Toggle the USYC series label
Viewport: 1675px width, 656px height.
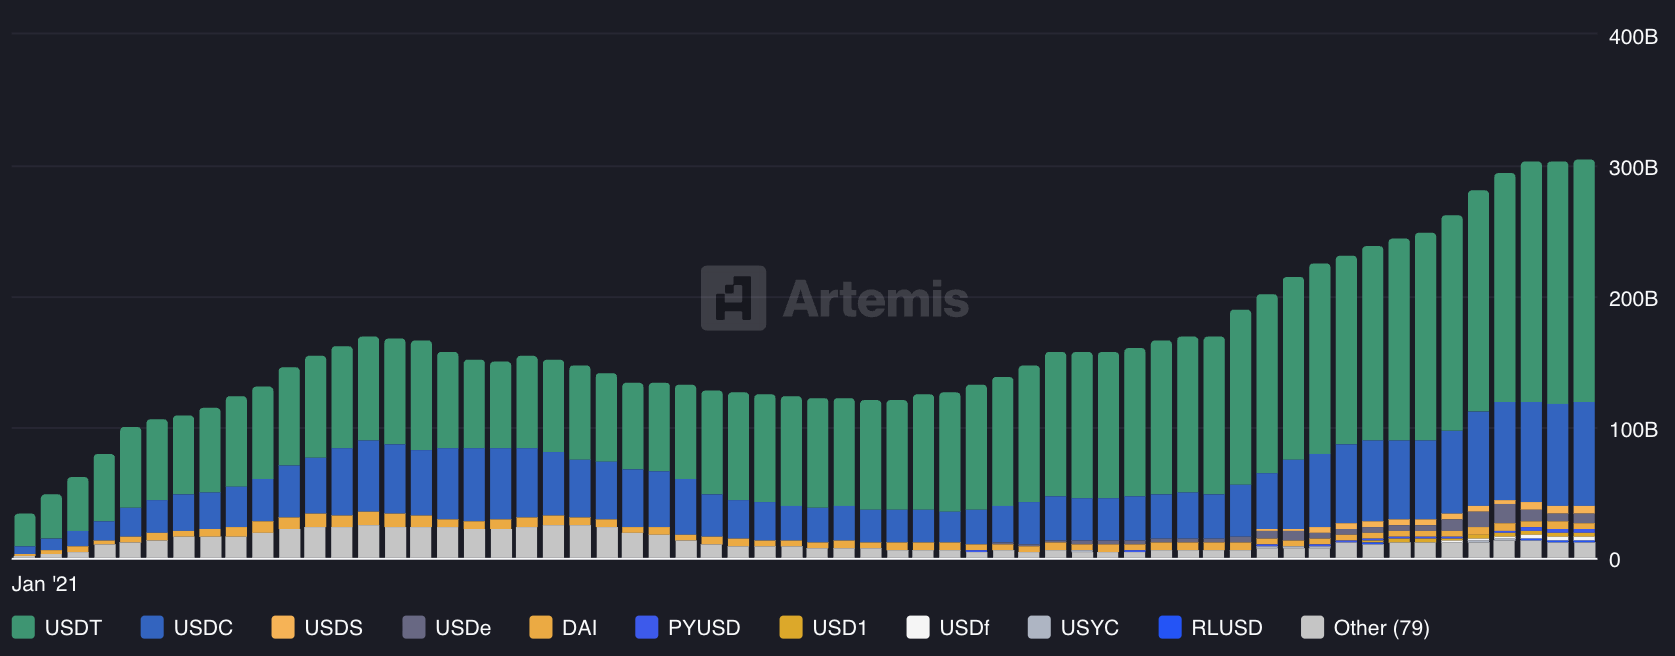coord(1089,628)
